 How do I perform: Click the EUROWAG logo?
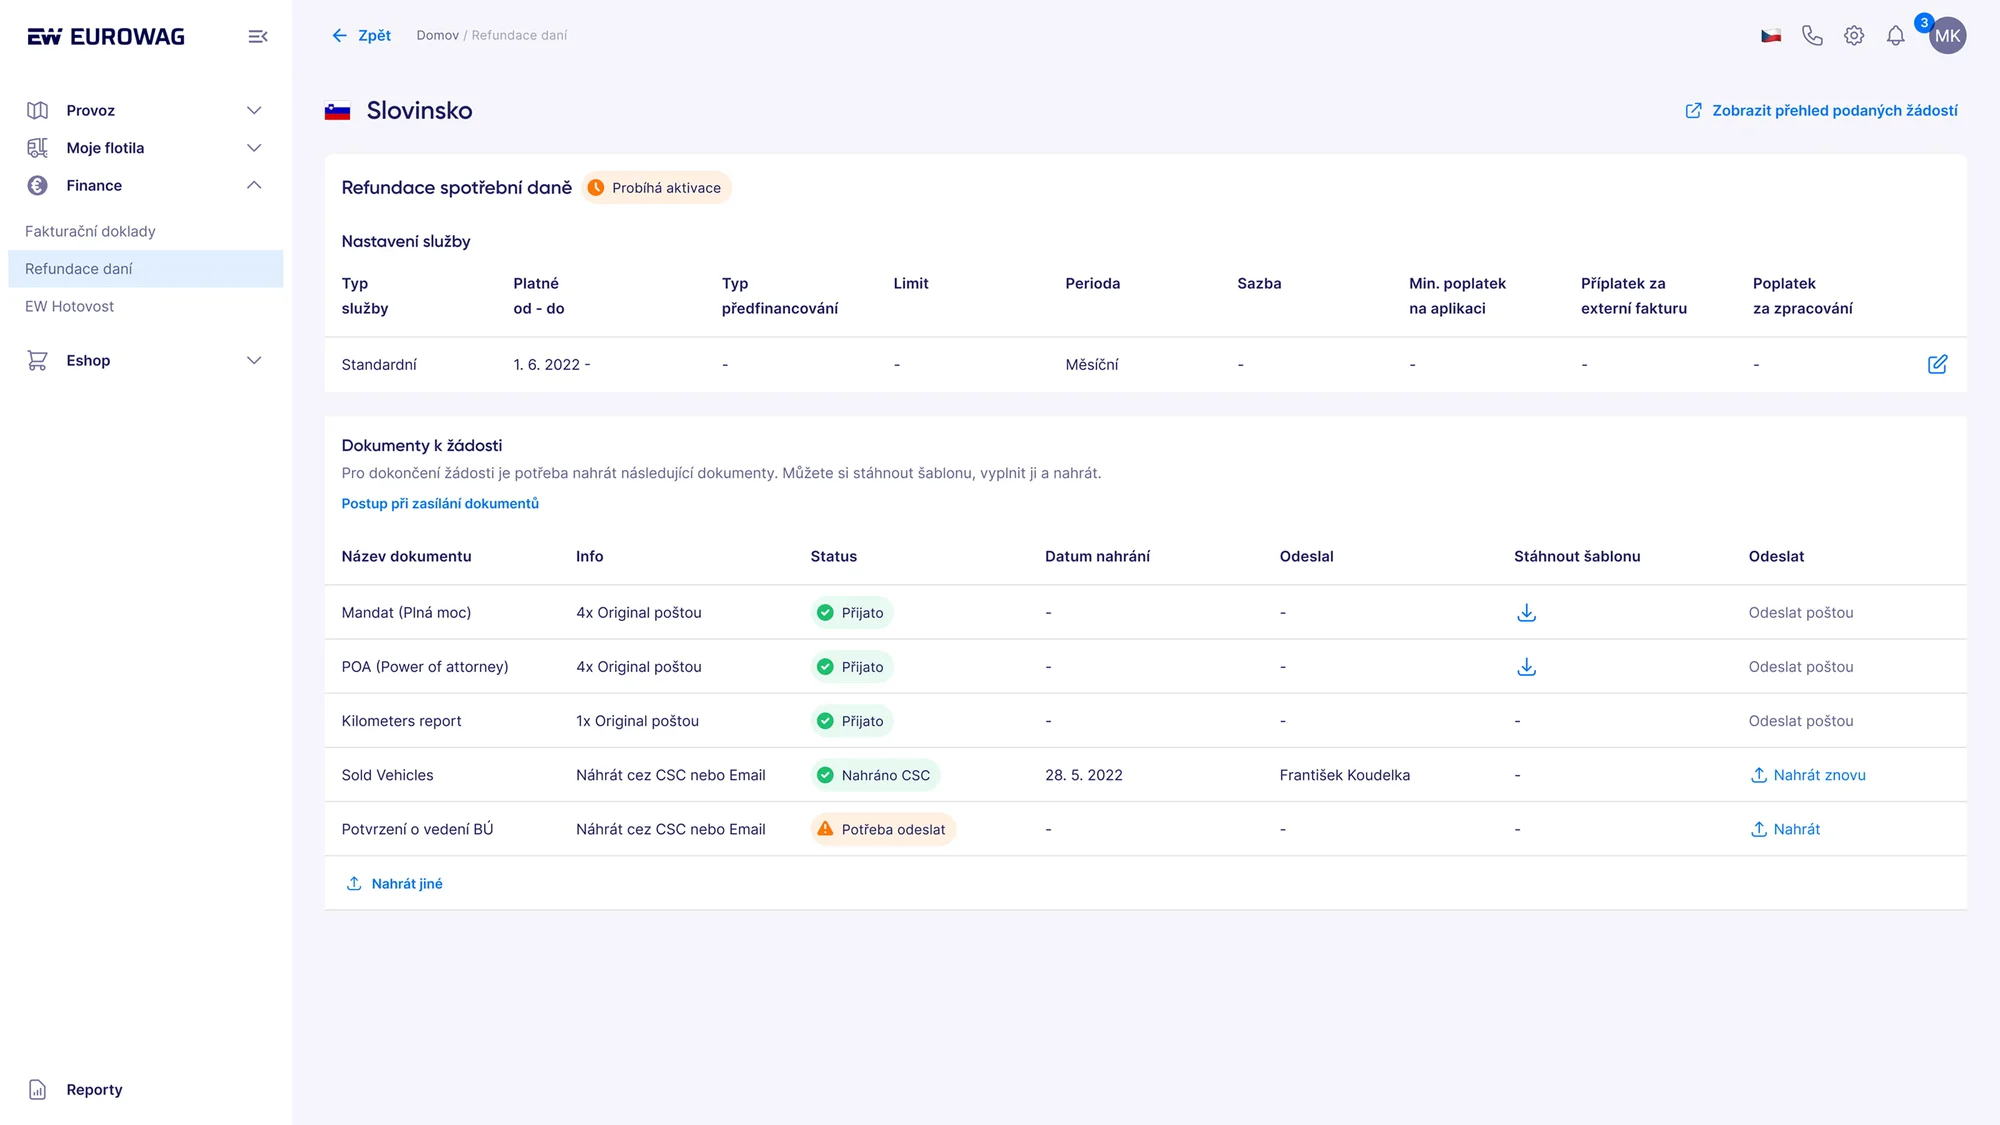coord(106,37)
